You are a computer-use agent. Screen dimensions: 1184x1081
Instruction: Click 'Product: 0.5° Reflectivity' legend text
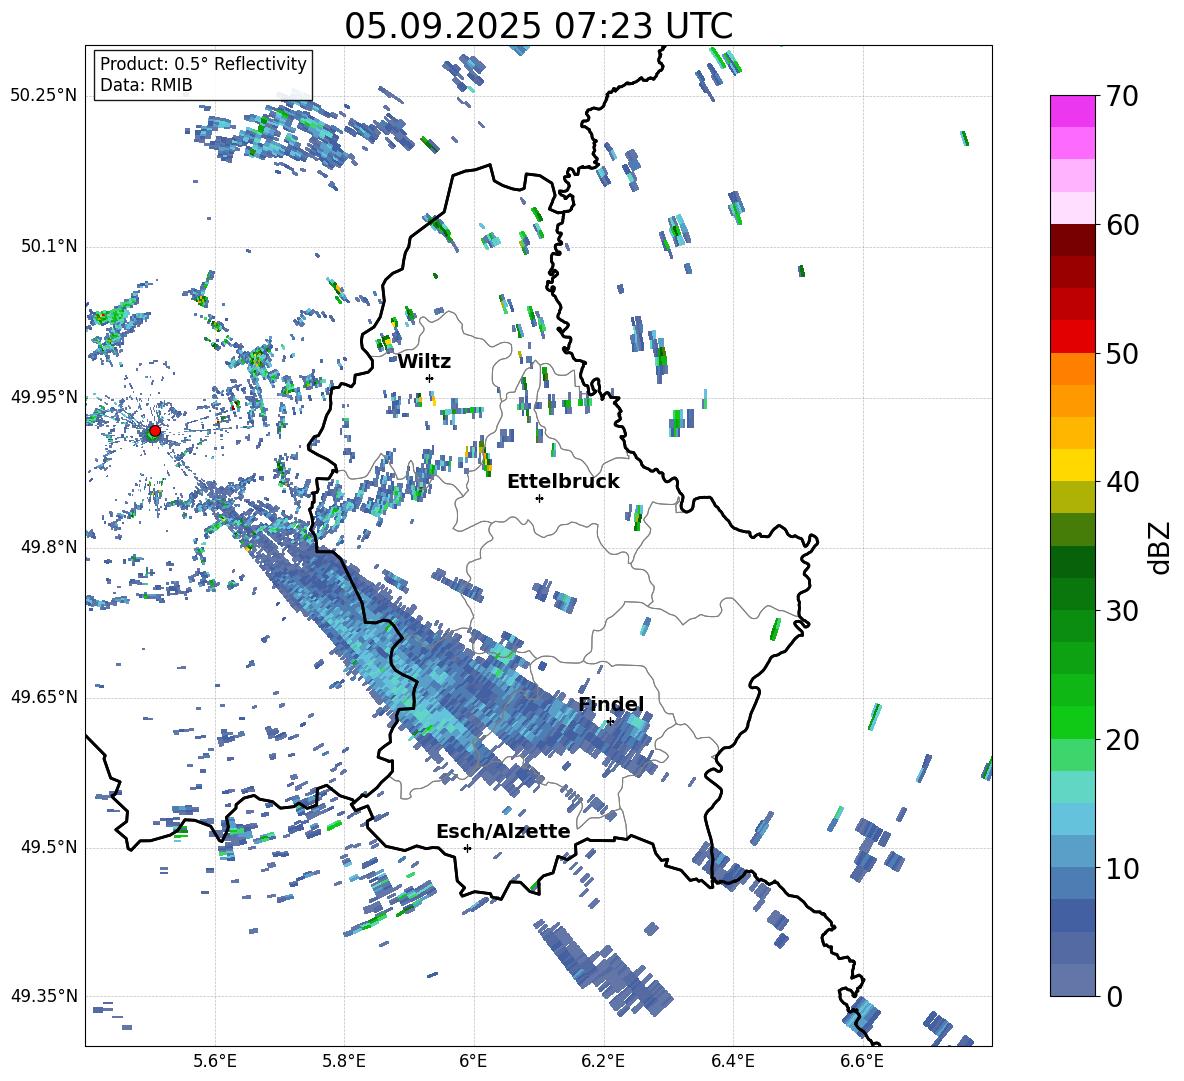[x=203, y=63]
